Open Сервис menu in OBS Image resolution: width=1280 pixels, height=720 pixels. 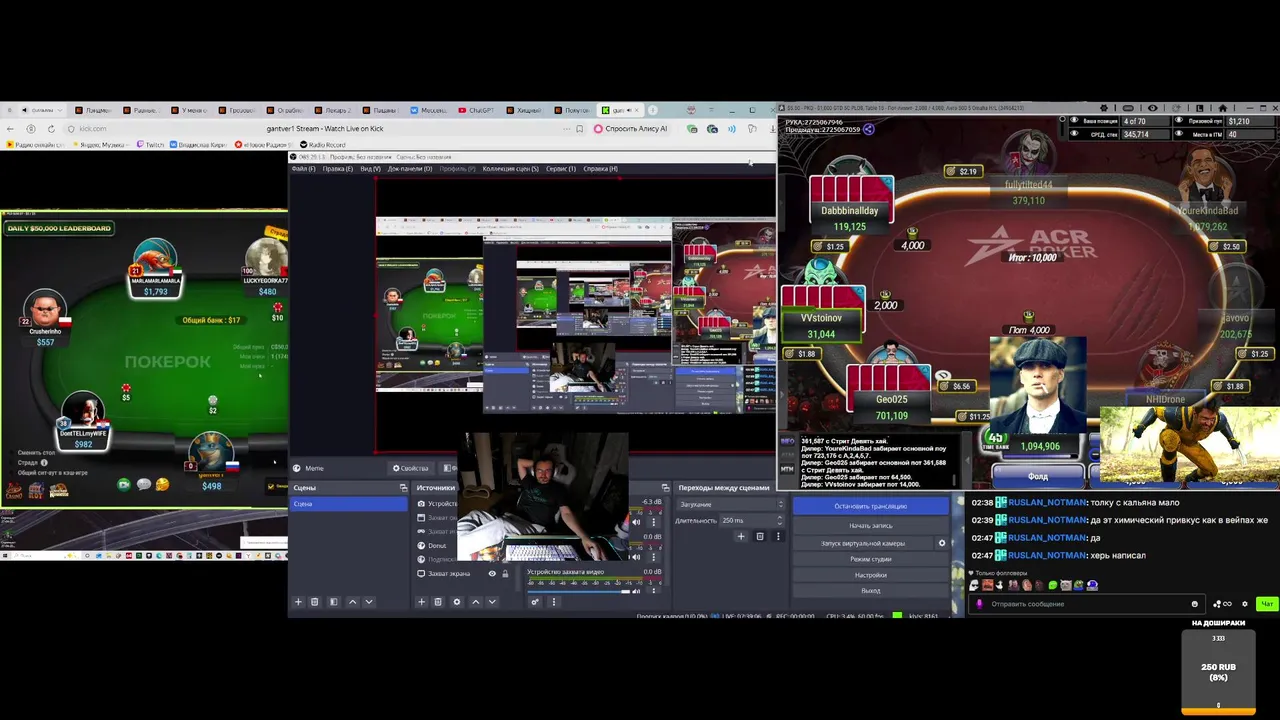pos(561,169)
